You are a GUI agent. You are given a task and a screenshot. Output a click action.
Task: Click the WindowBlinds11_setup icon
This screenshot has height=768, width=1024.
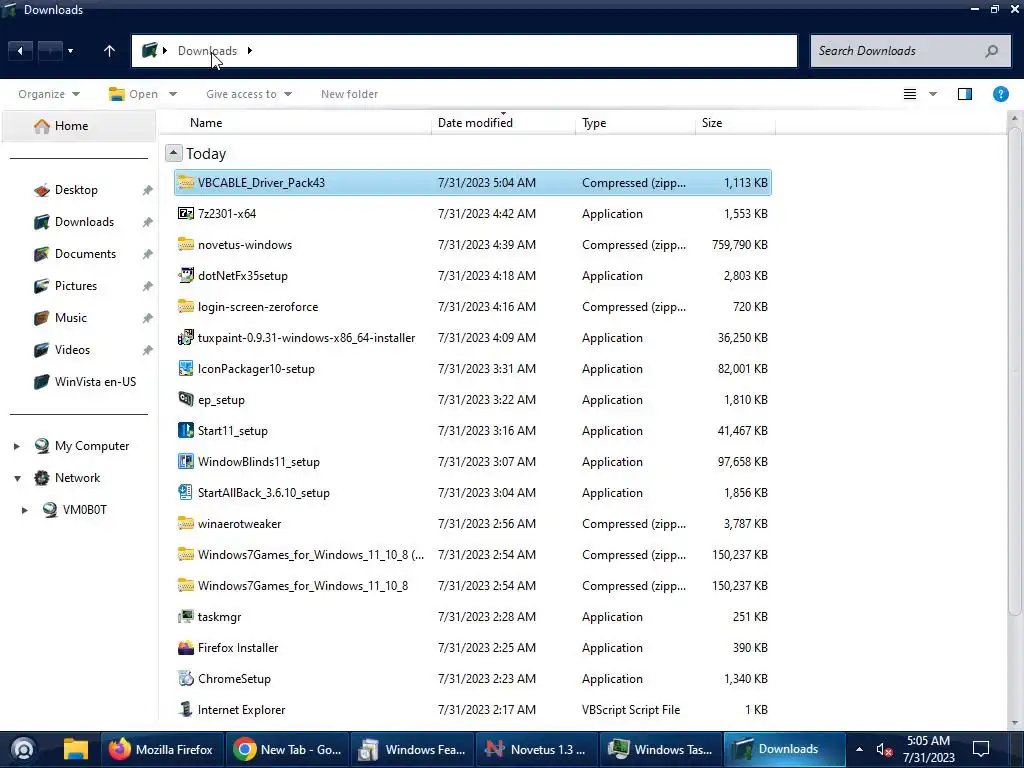click(186, 462)
